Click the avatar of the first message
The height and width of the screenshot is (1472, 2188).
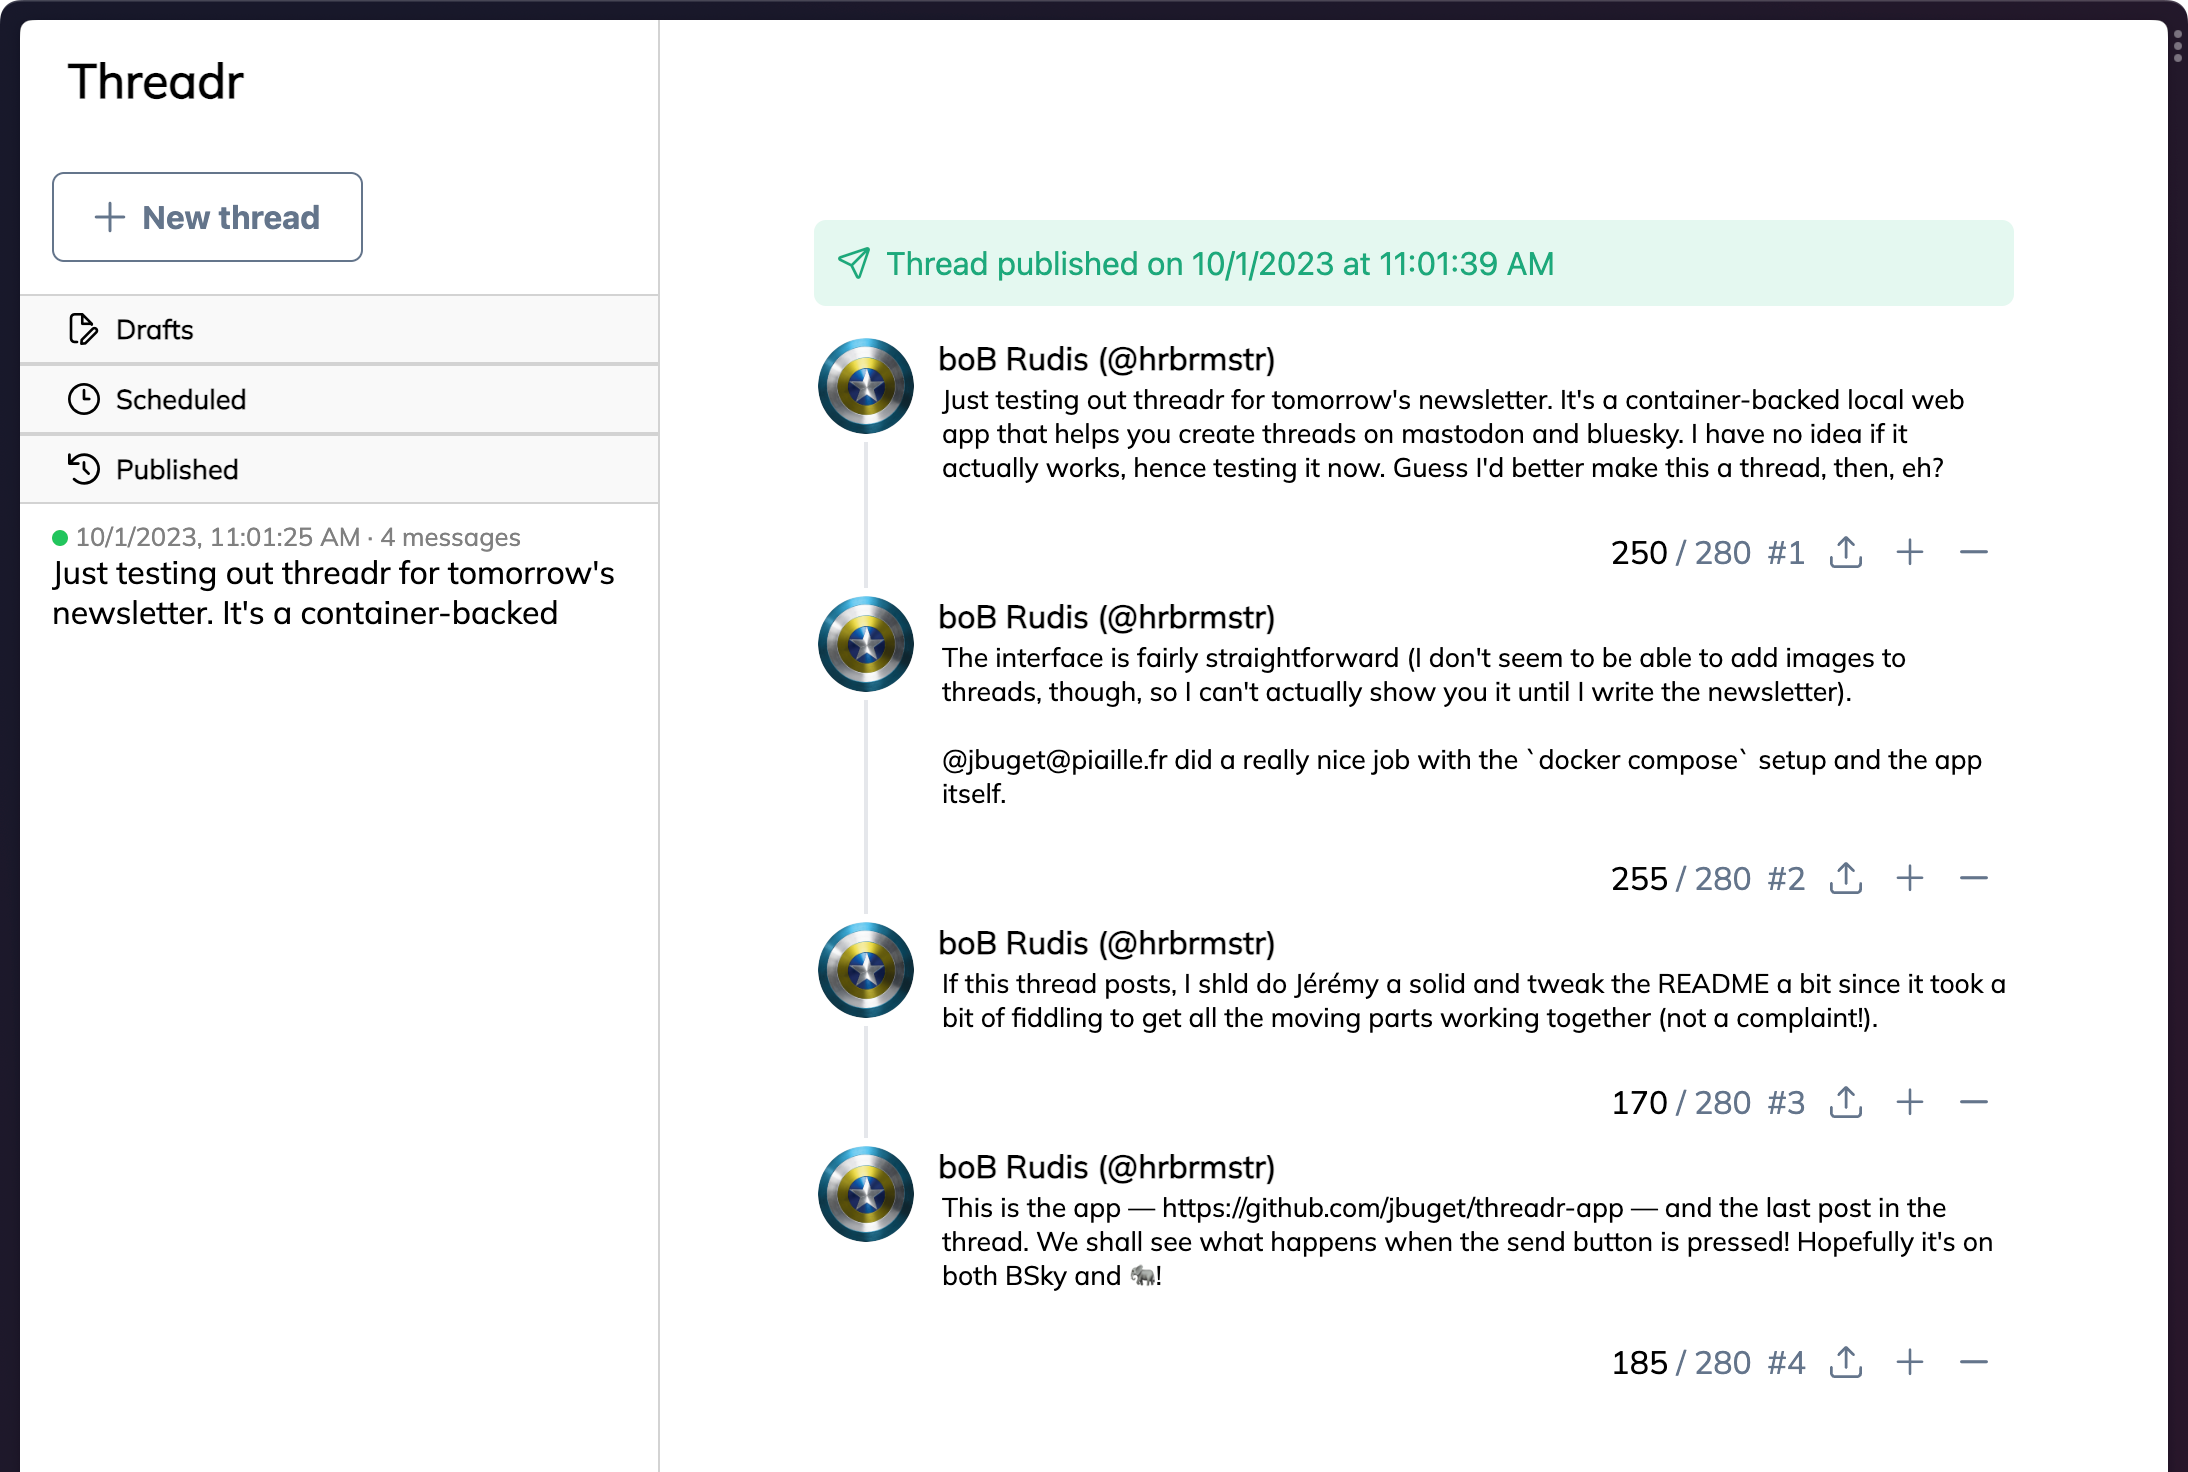[x=866, y=386]
